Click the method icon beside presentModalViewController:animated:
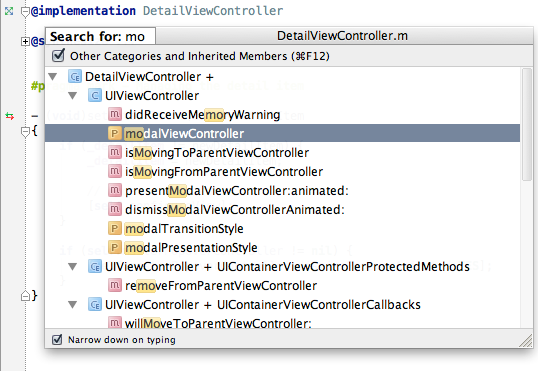 click(115, 190)
